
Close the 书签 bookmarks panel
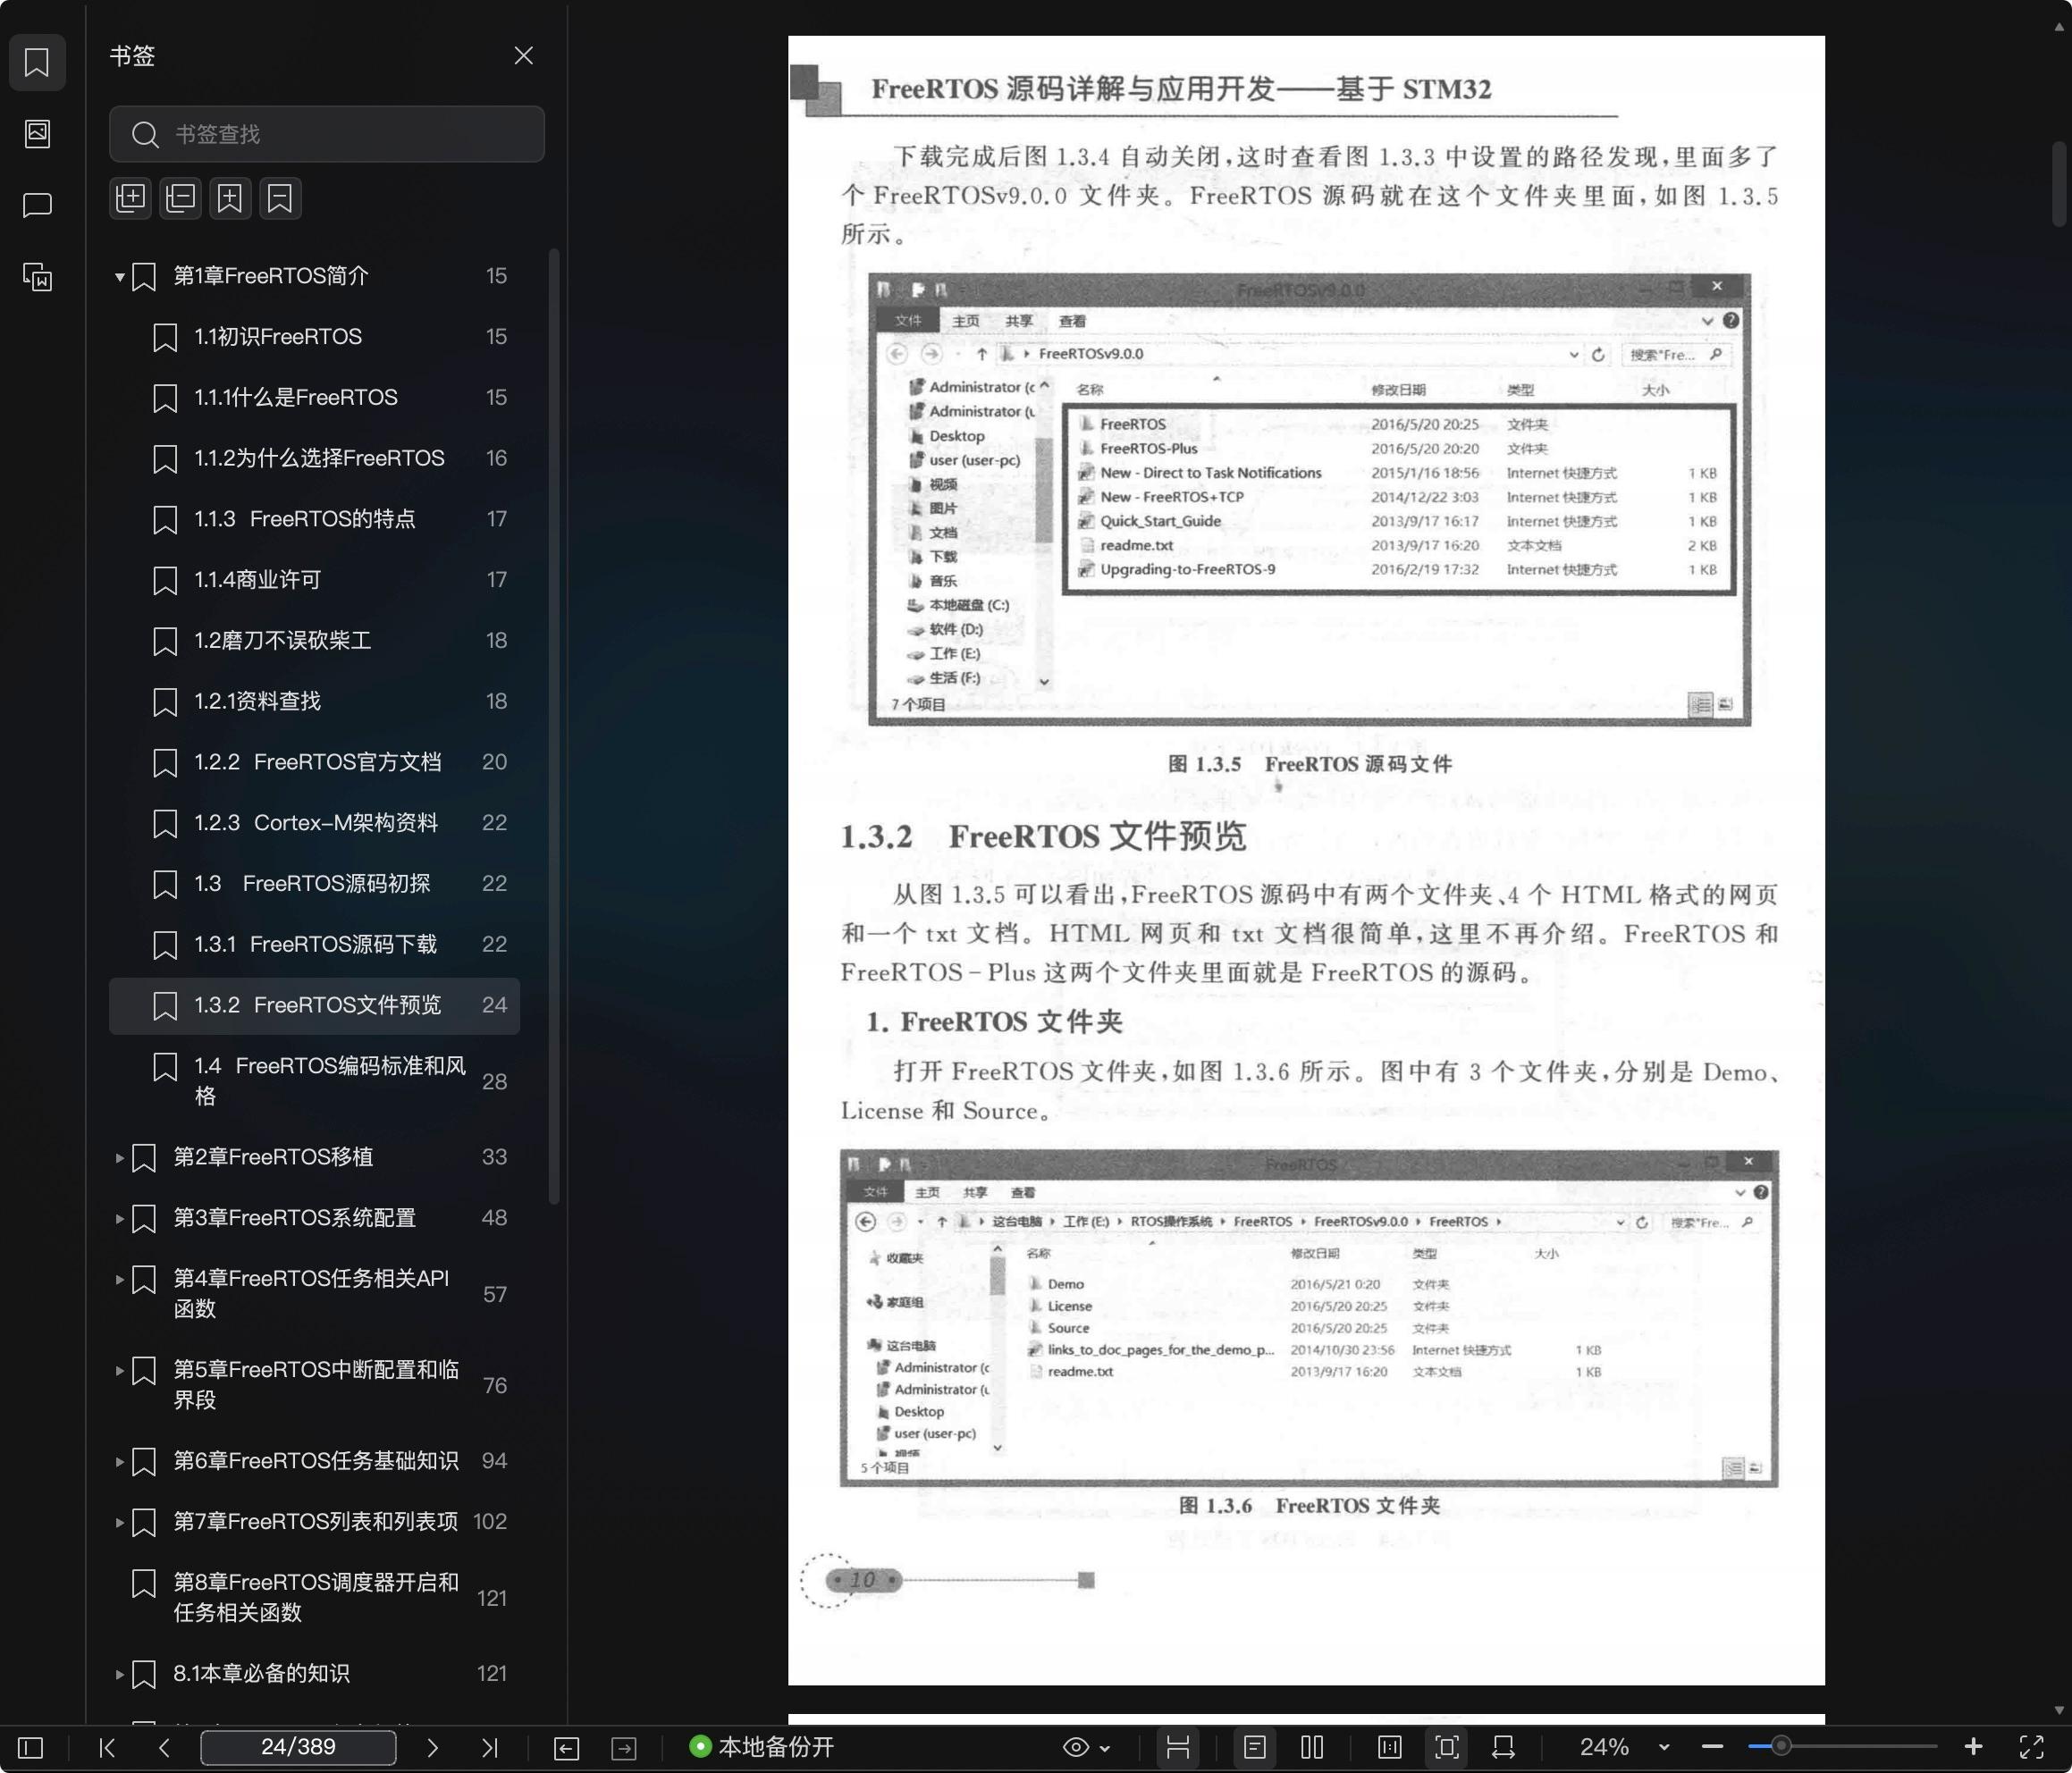click(x=523, y=56)
